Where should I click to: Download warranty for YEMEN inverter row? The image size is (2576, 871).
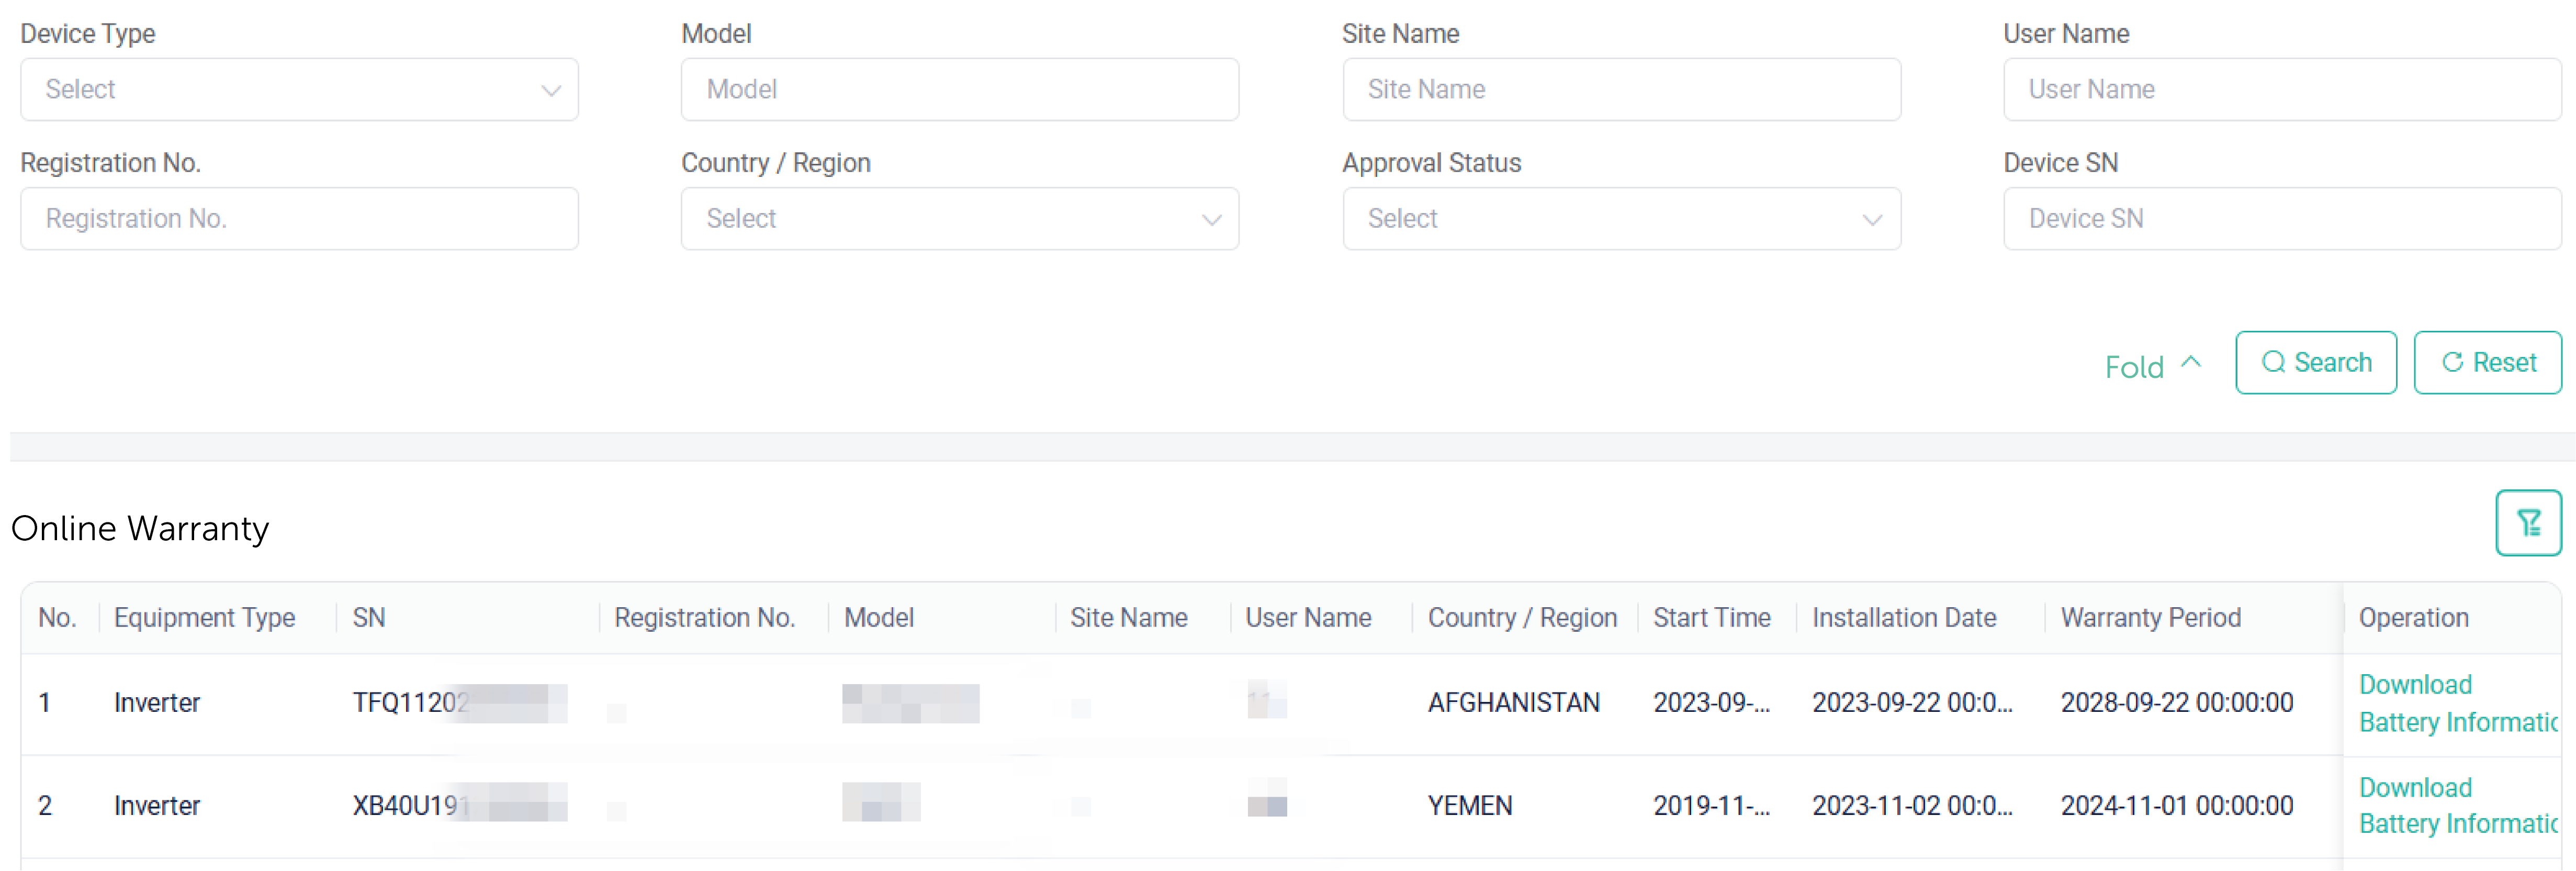[x=2415, y=787]
